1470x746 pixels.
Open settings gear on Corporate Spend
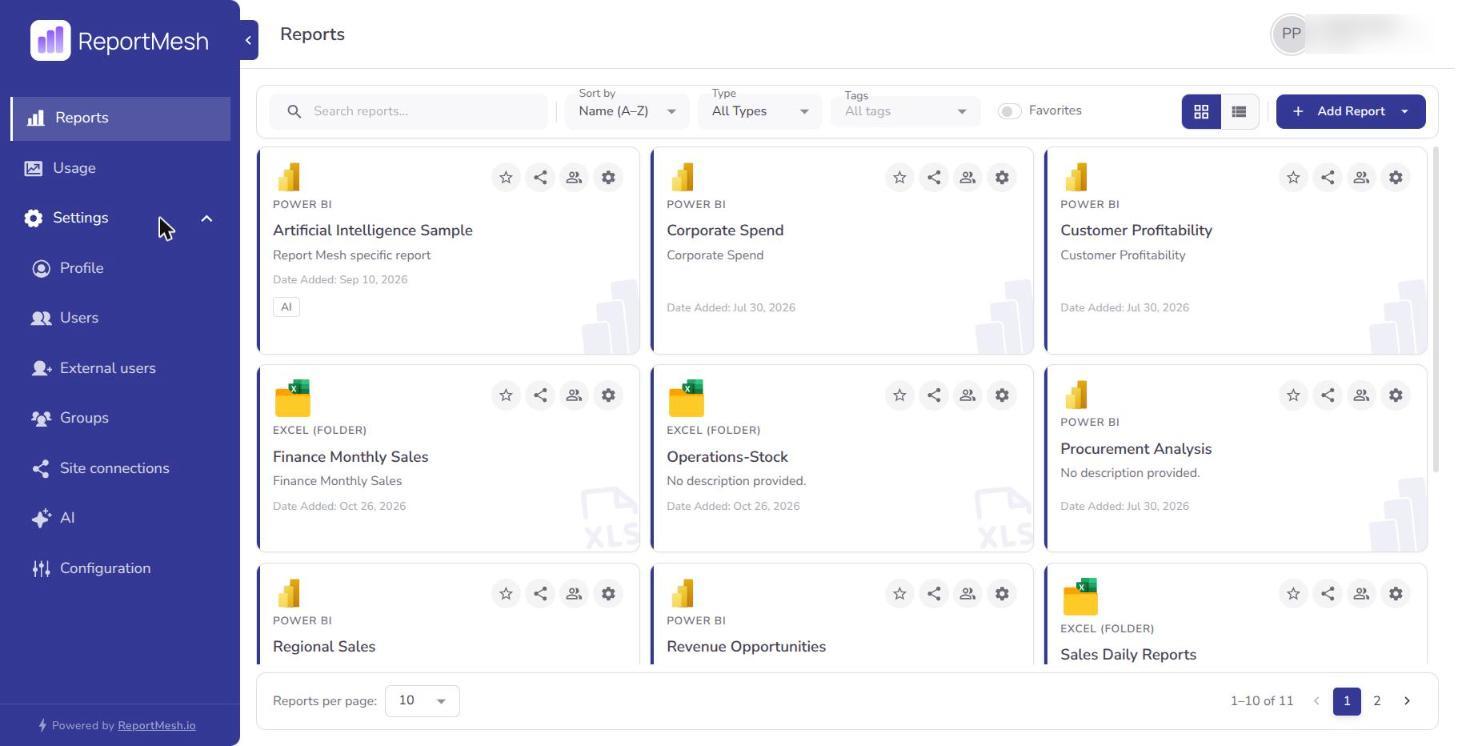coord(1002,178)
